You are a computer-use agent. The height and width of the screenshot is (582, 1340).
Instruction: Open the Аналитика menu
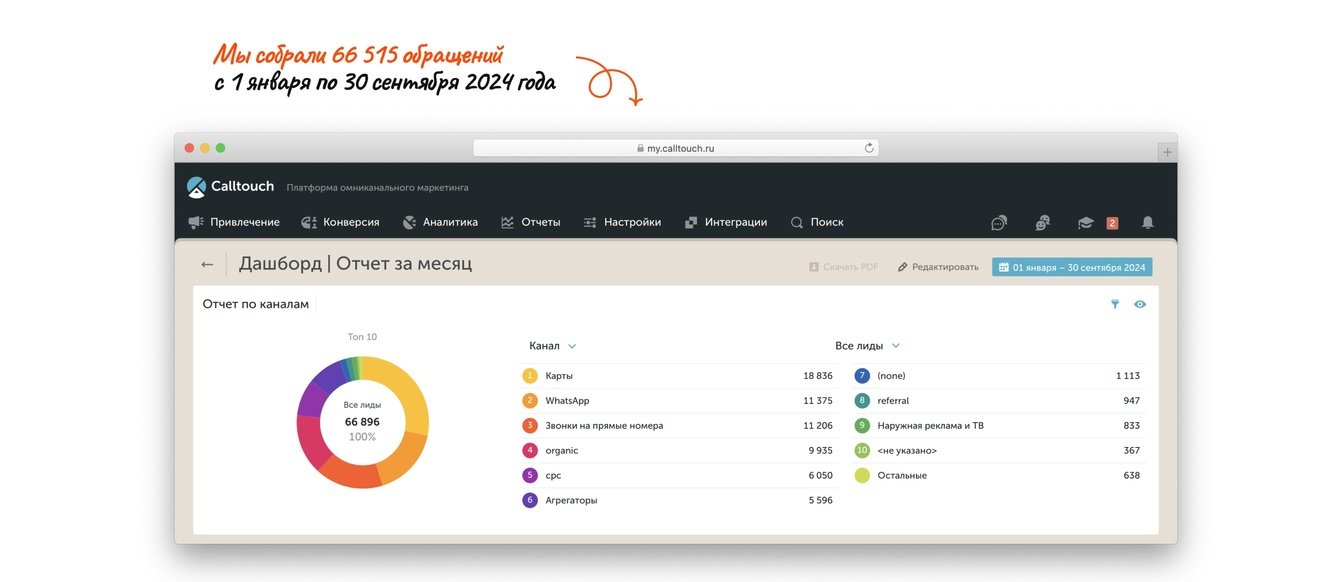point(440,222)
